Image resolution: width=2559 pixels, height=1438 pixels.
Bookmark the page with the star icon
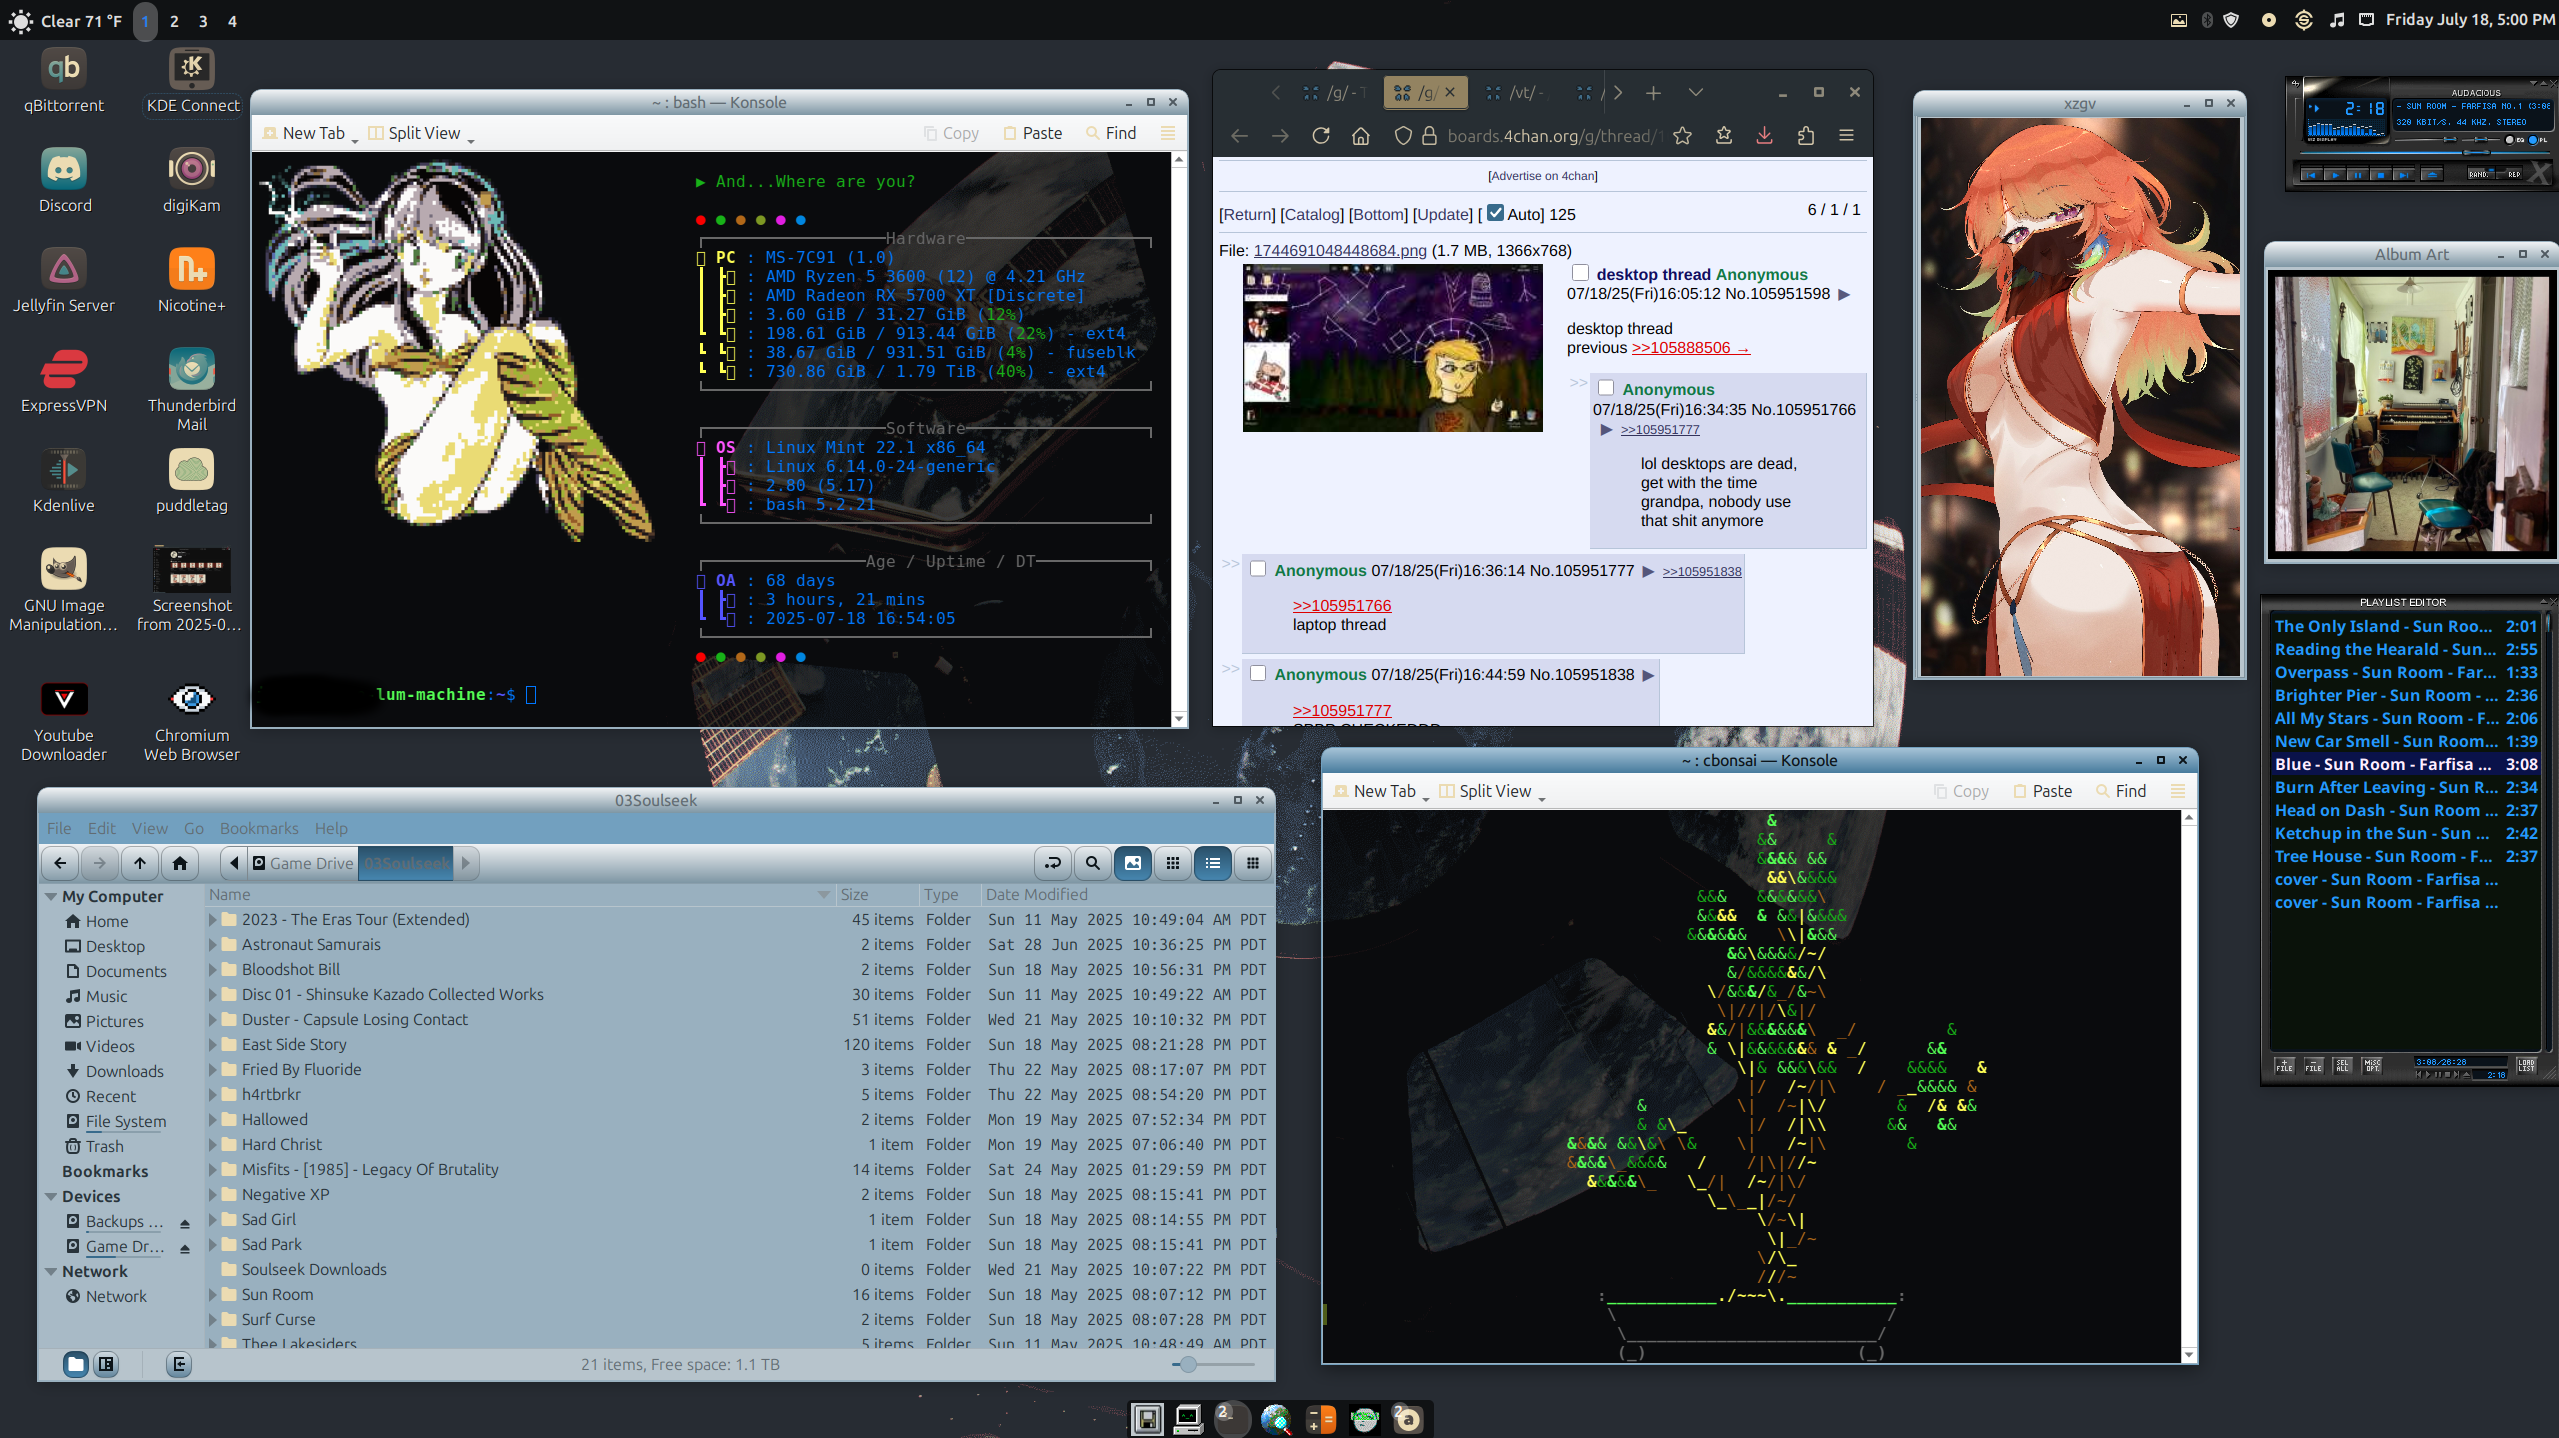point(1683,136)
